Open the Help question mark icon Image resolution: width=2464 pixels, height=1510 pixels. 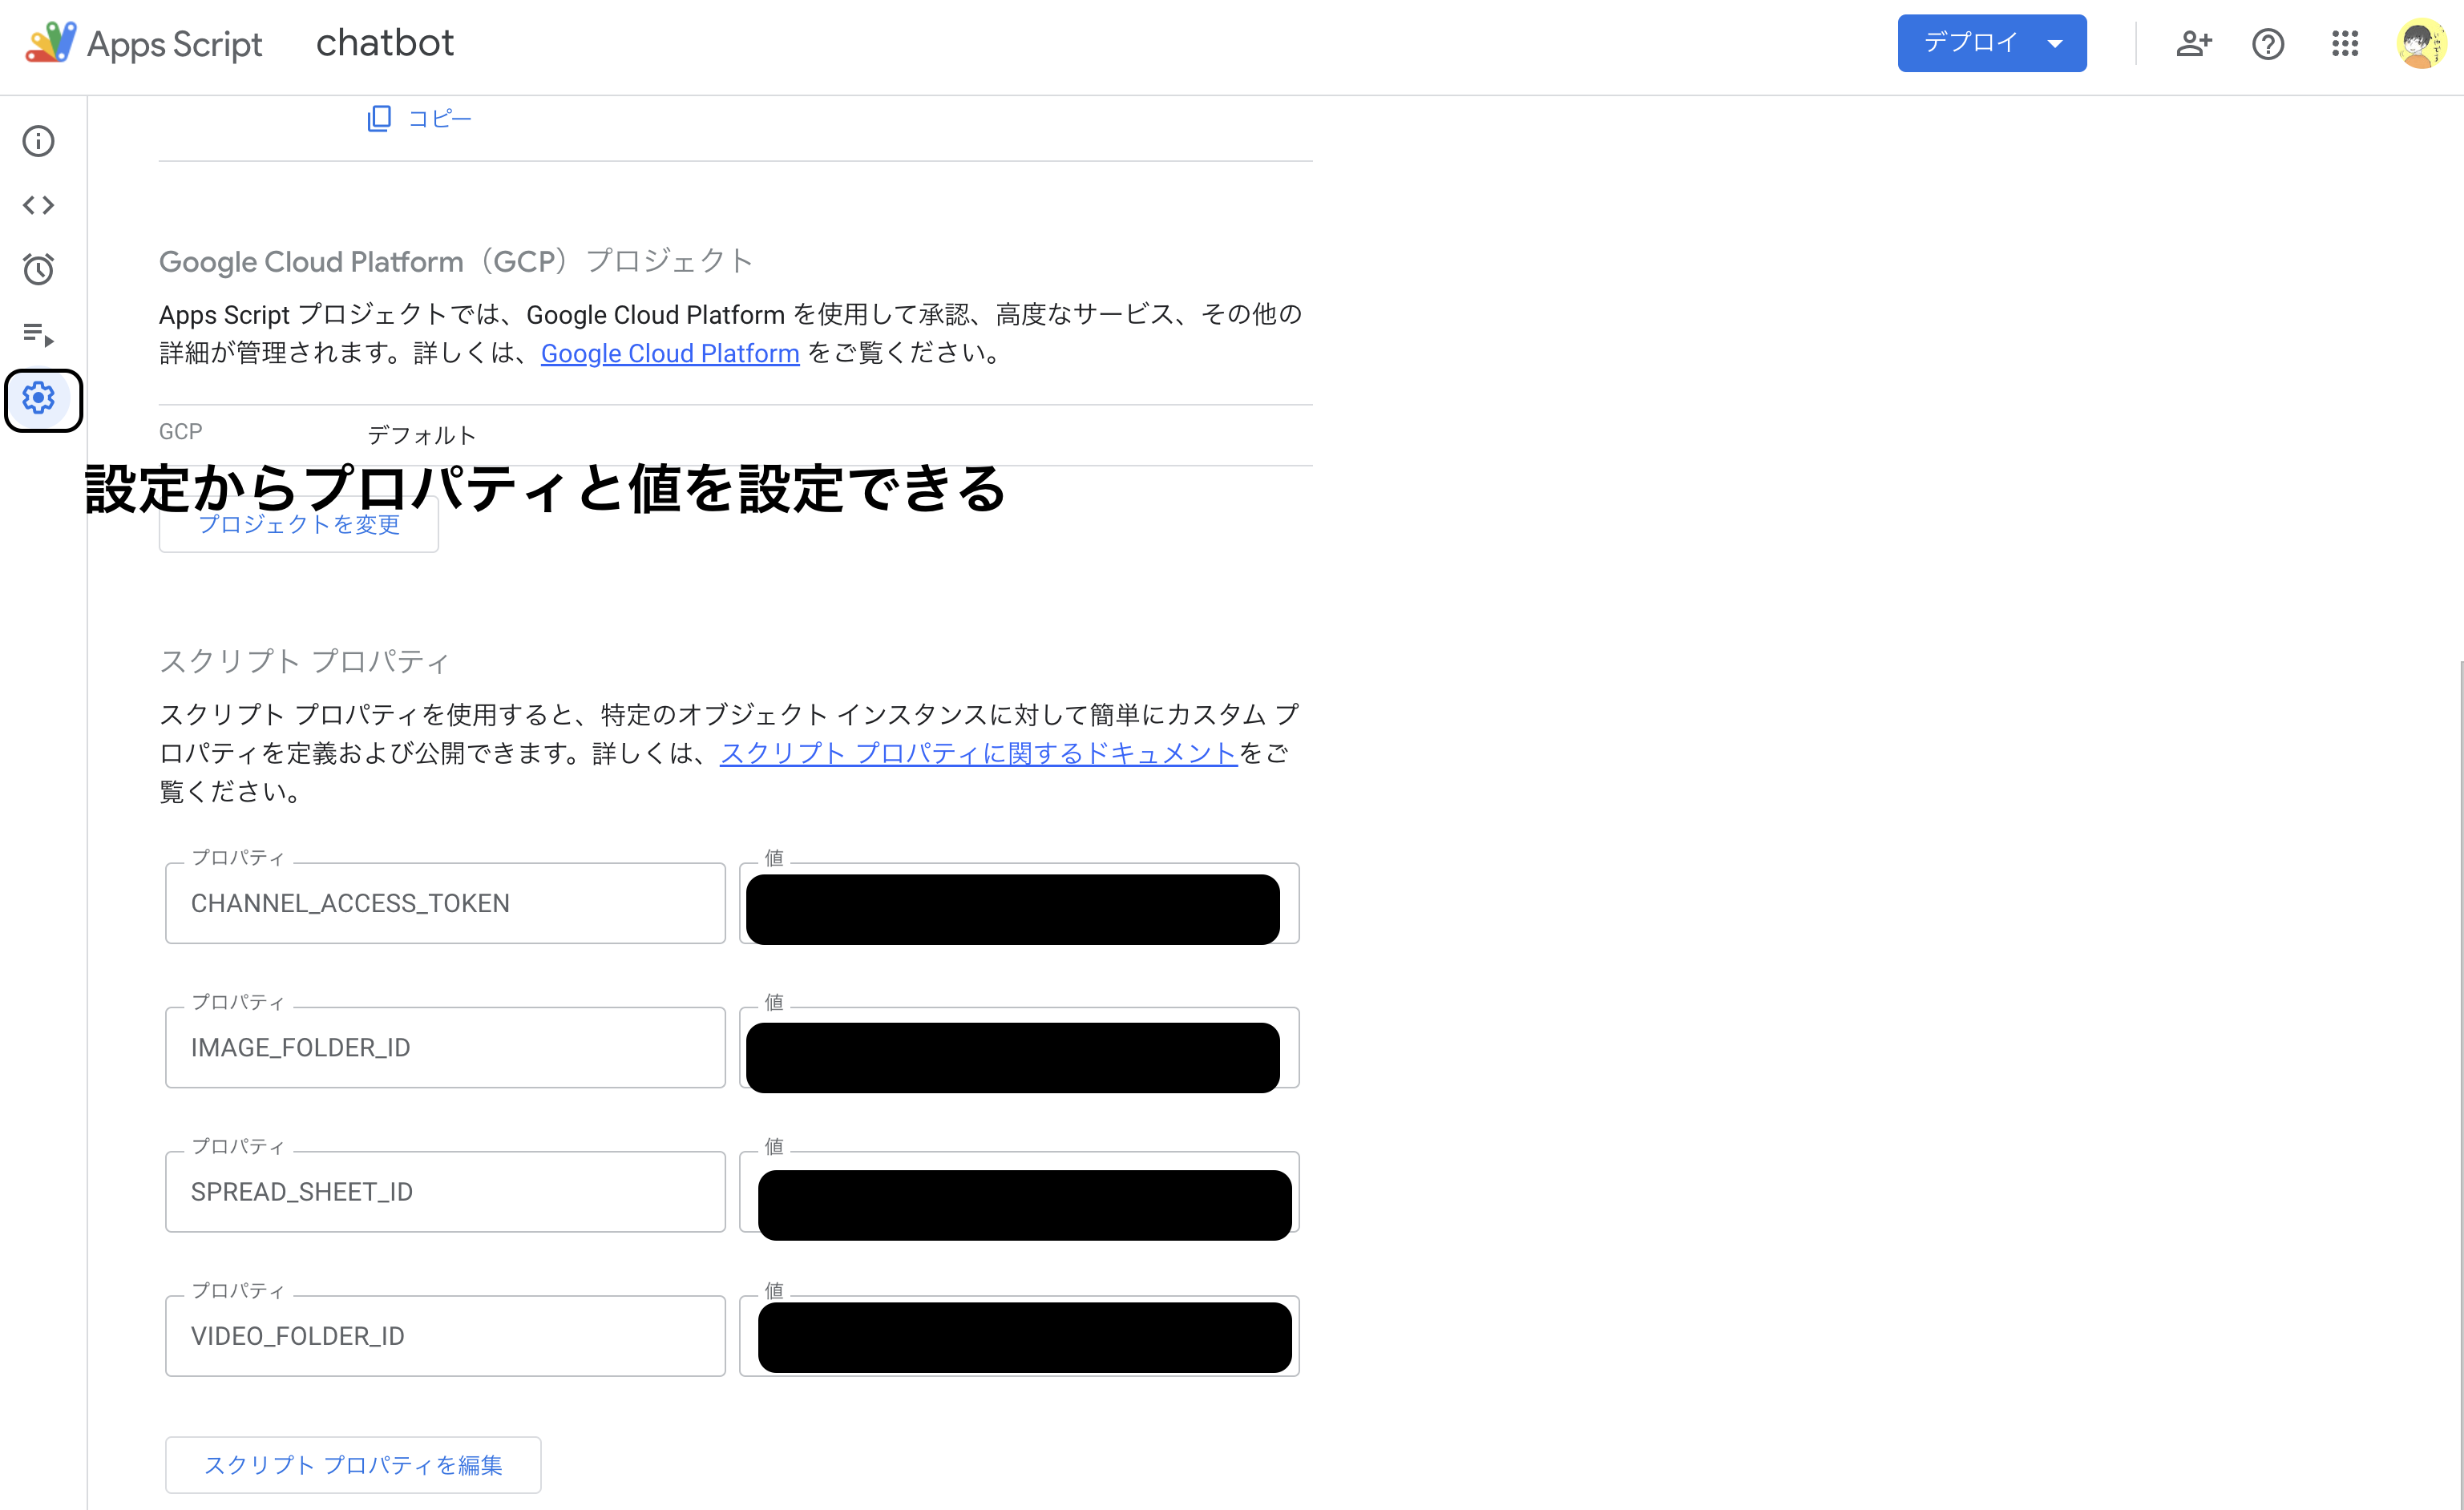coord(2268,44)
